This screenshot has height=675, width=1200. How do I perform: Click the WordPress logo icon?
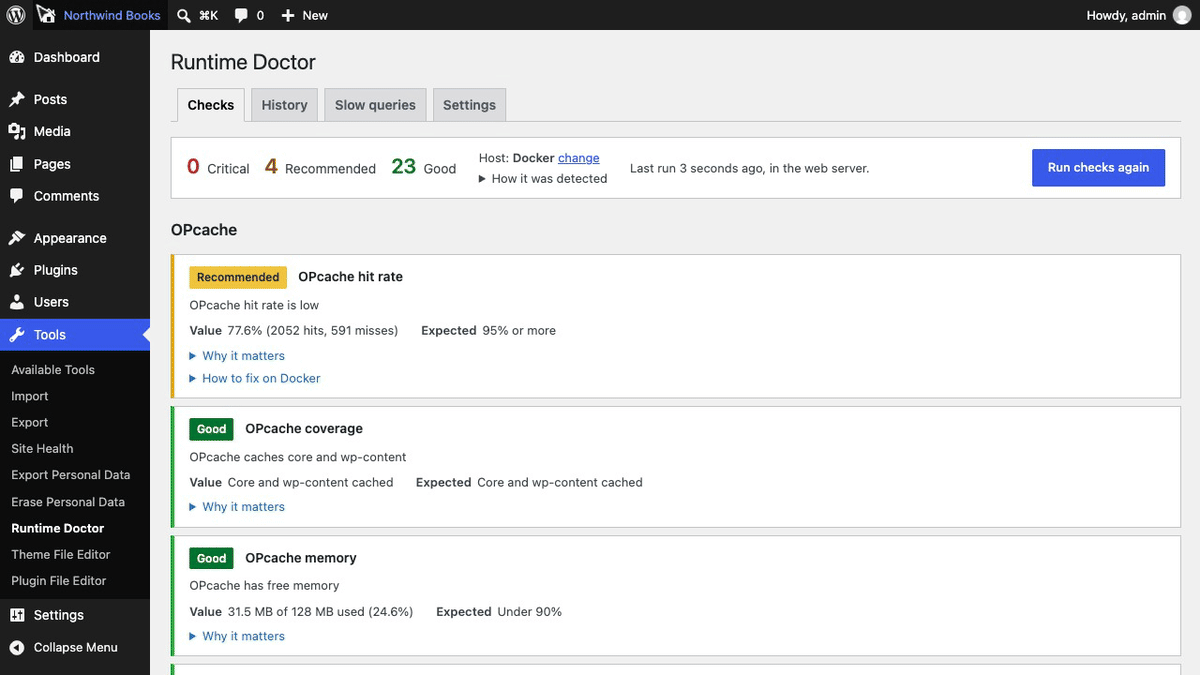(x=16, y=15)
